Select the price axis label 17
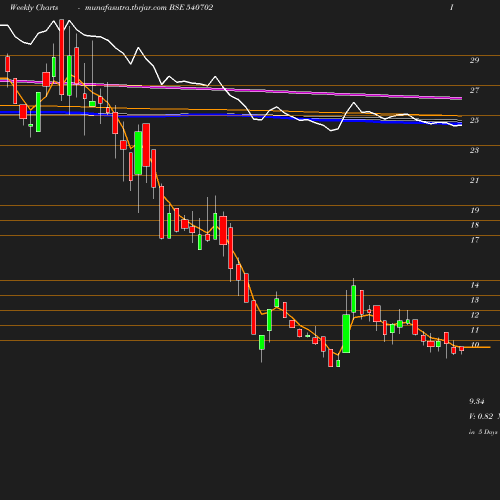This screenshot has height=500, width=500. [x=475, y=240]
